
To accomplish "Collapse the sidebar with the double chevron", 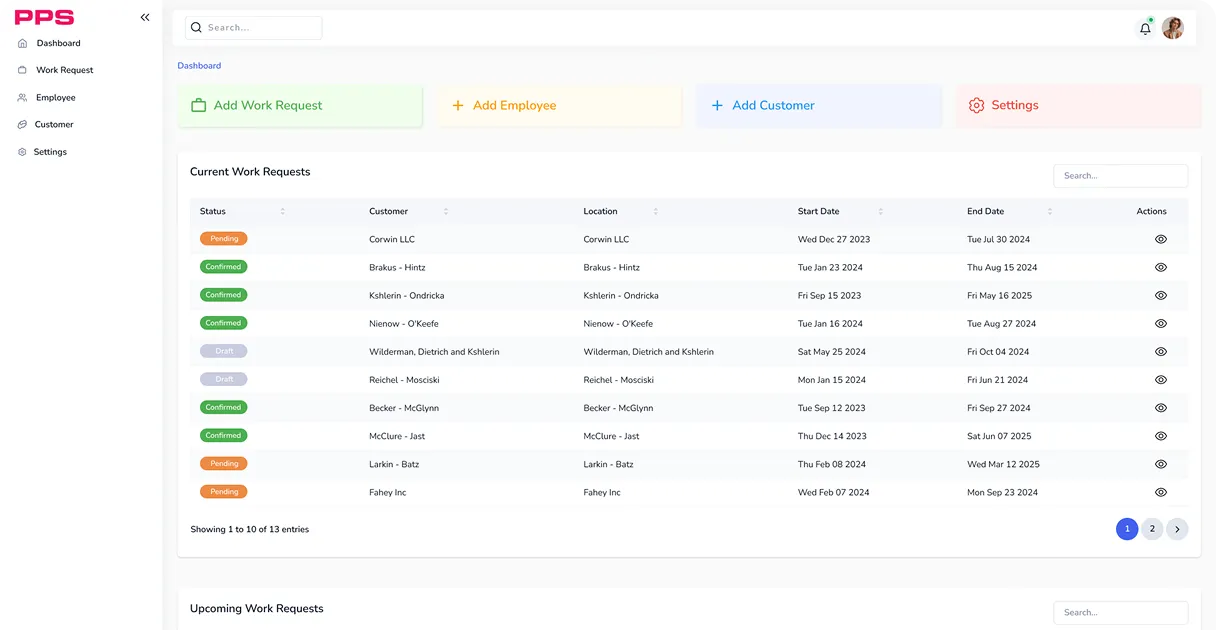I will click(145, 17).
